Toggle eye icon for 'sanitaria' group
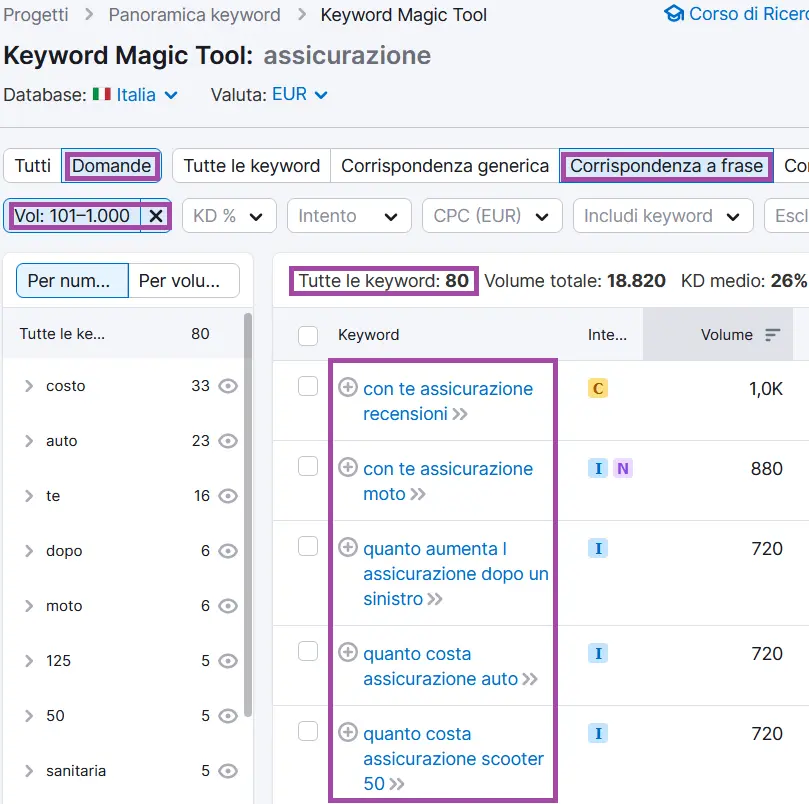Image resolution: width=809 pixels, height=804 pixels. 228,771
